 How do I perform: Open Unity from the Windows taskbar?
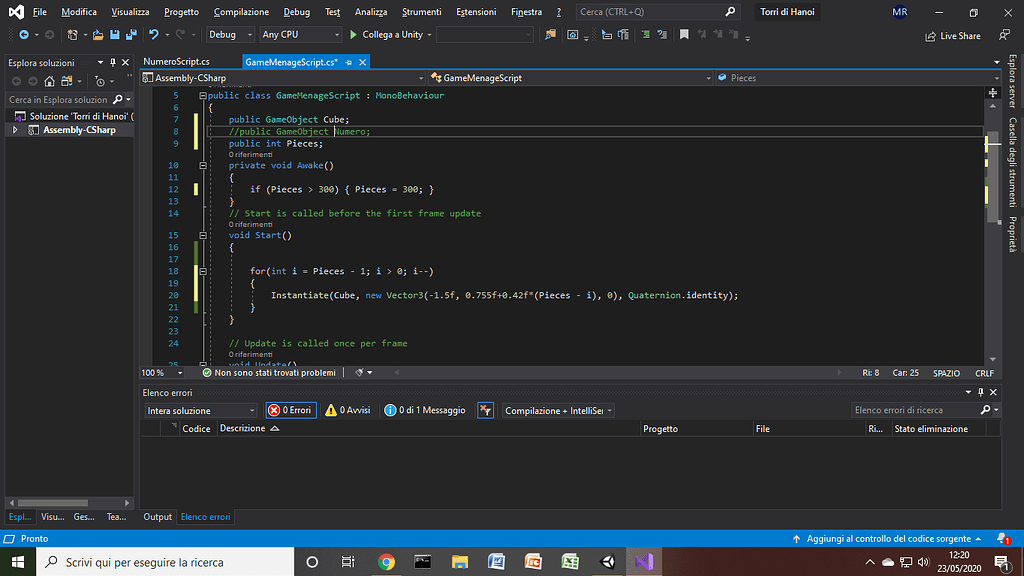coord(607,562)
